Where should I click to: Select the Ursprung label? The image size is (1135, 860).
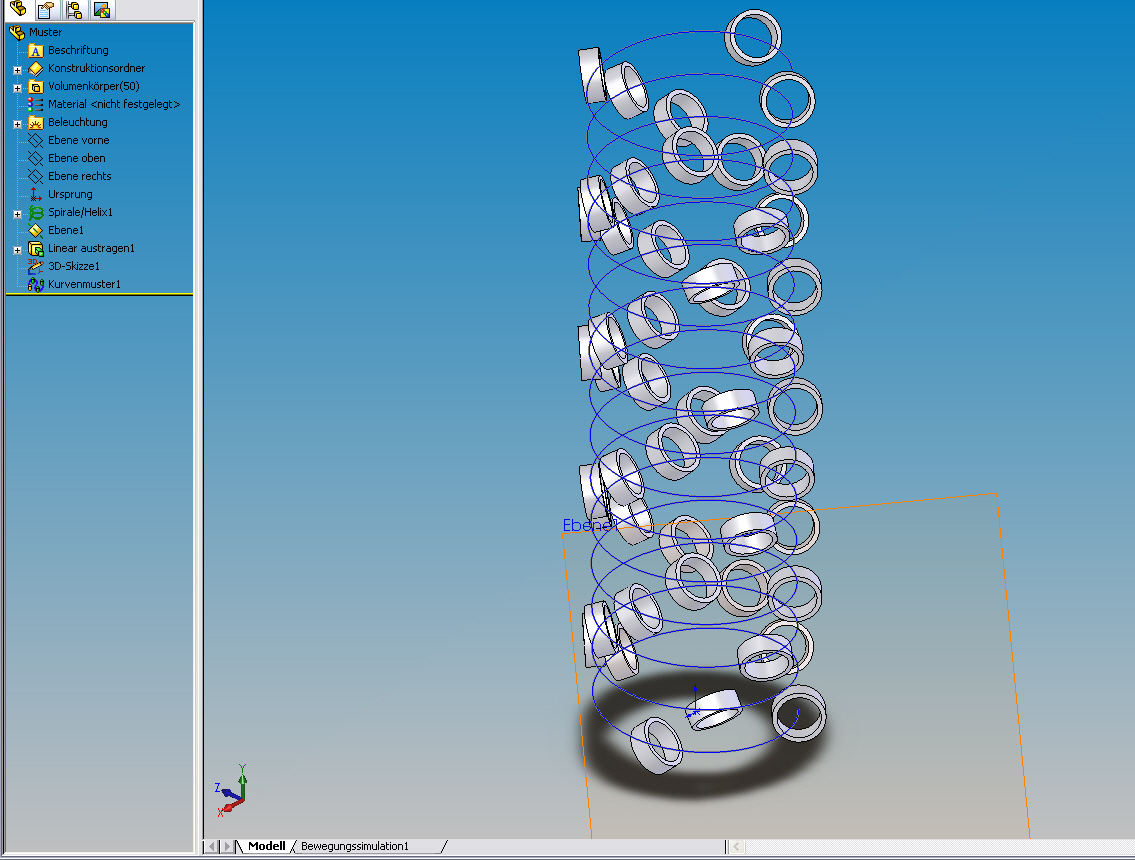coord(70,194)
